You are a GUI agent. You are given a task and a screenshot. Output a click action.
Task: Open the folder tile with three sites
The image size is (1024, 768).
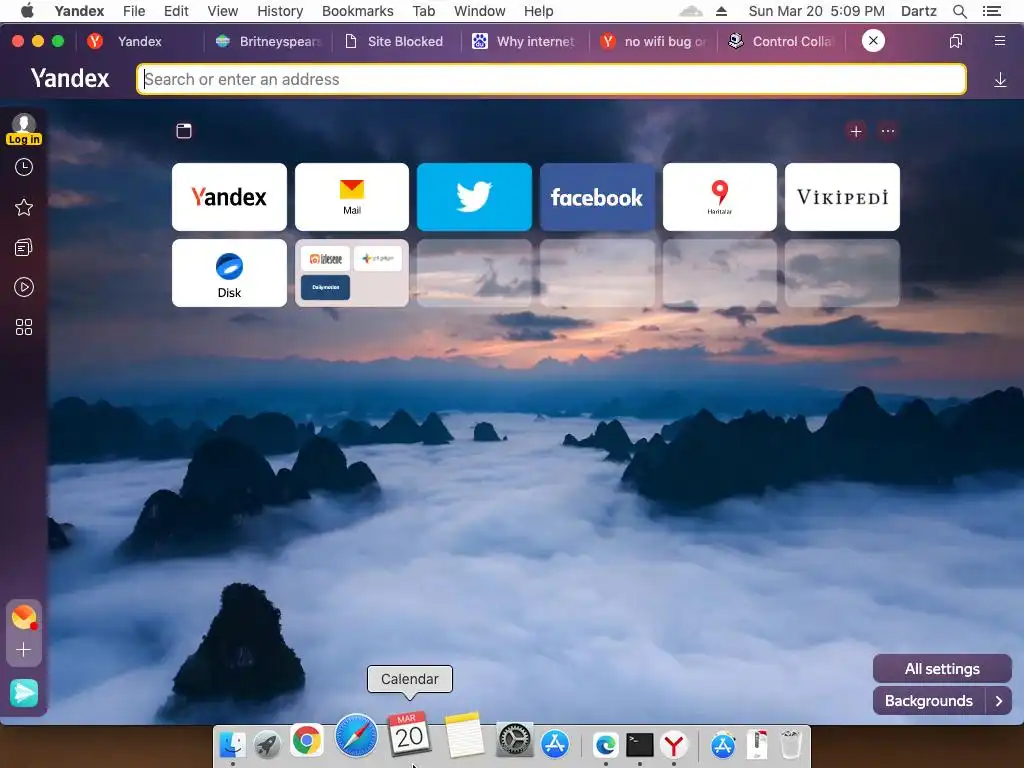point(352,273)
